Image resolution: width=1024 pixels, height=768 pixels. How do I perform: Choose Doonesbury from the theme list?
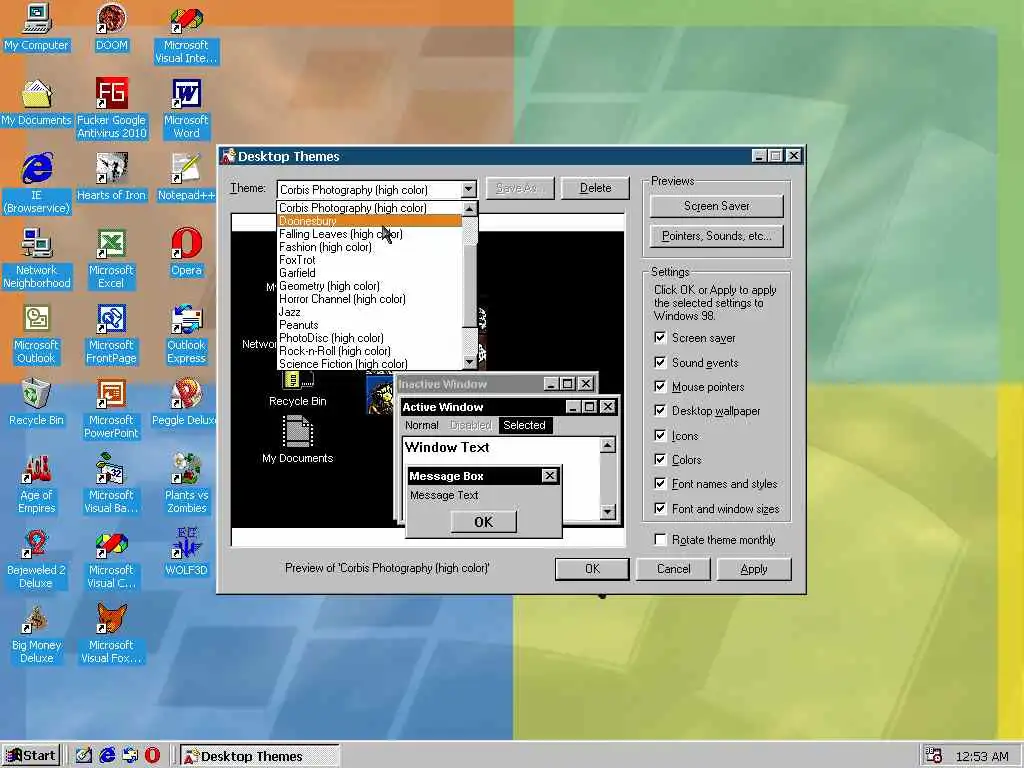tap(370, 221)
